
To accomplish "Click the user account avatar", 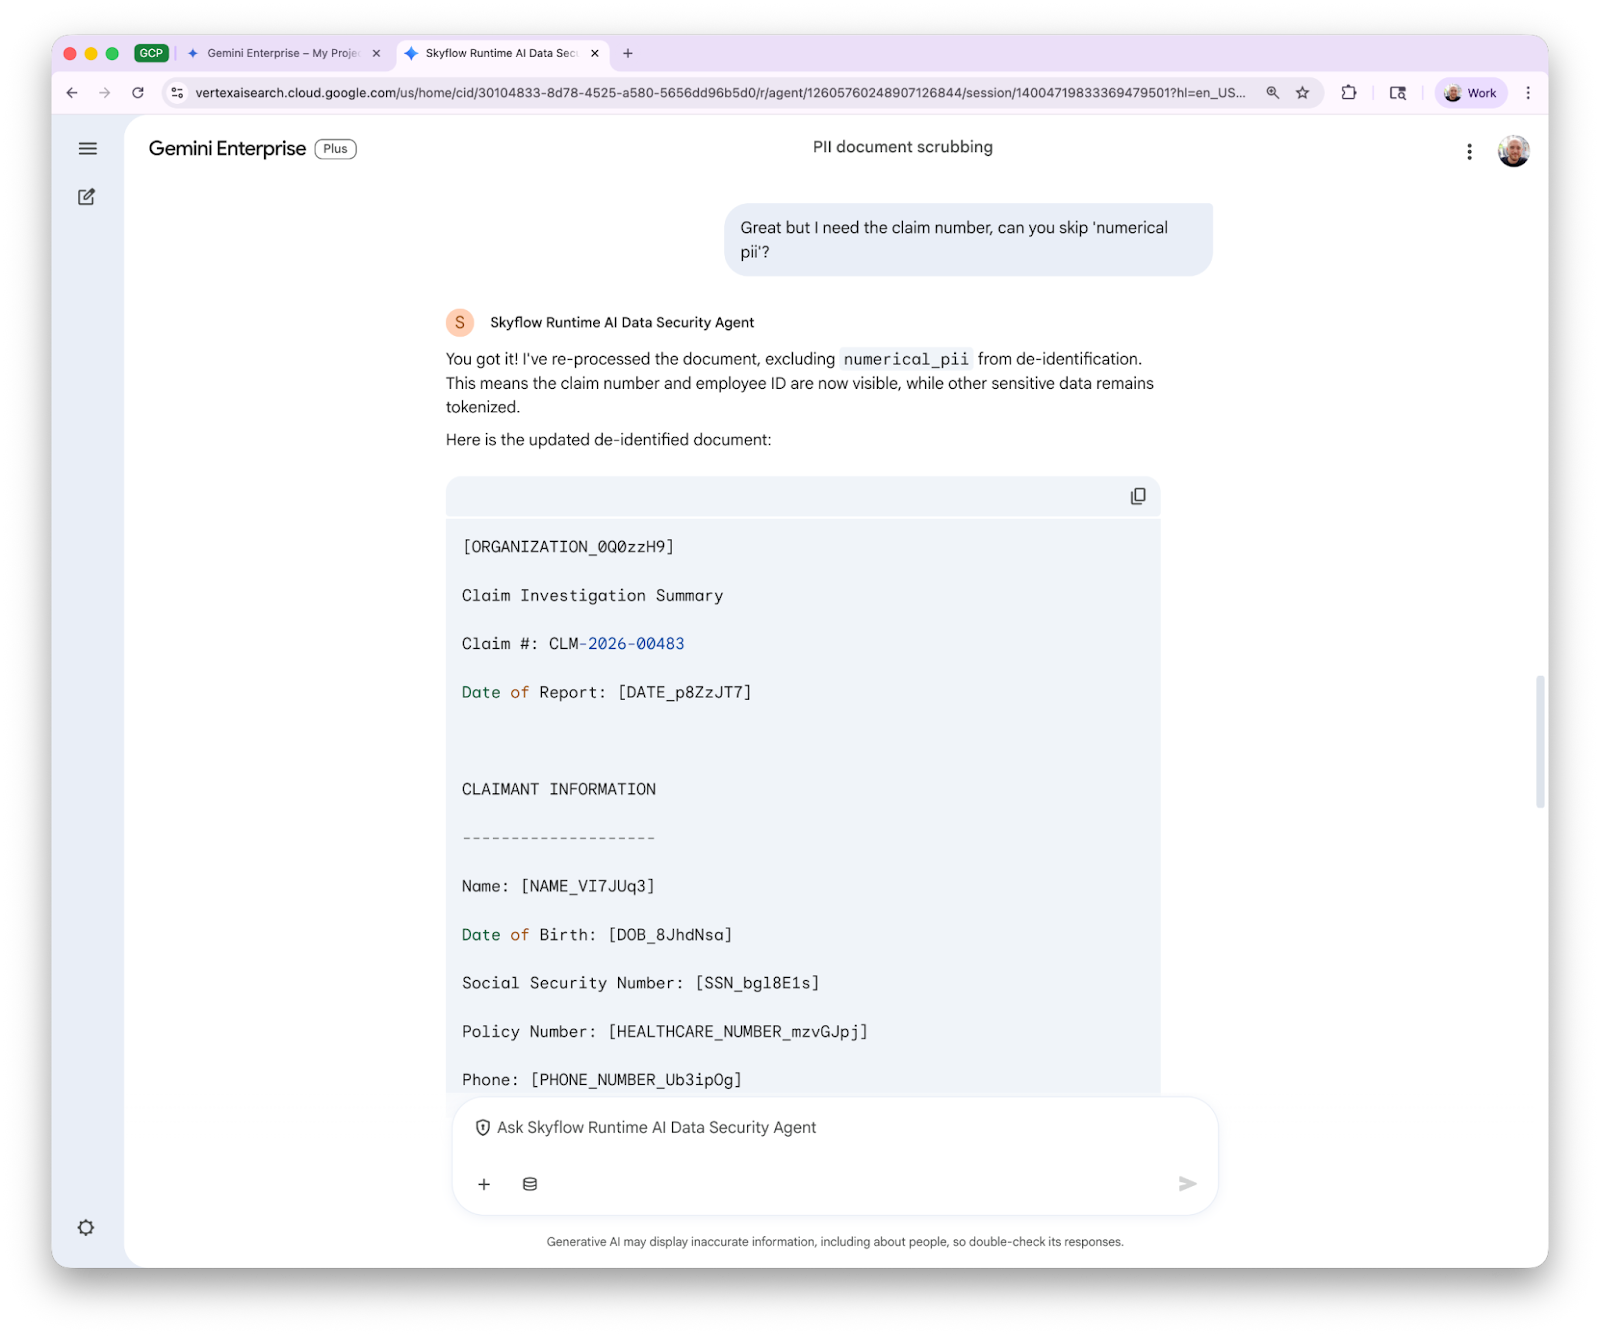I will [x=1513, y=151].
